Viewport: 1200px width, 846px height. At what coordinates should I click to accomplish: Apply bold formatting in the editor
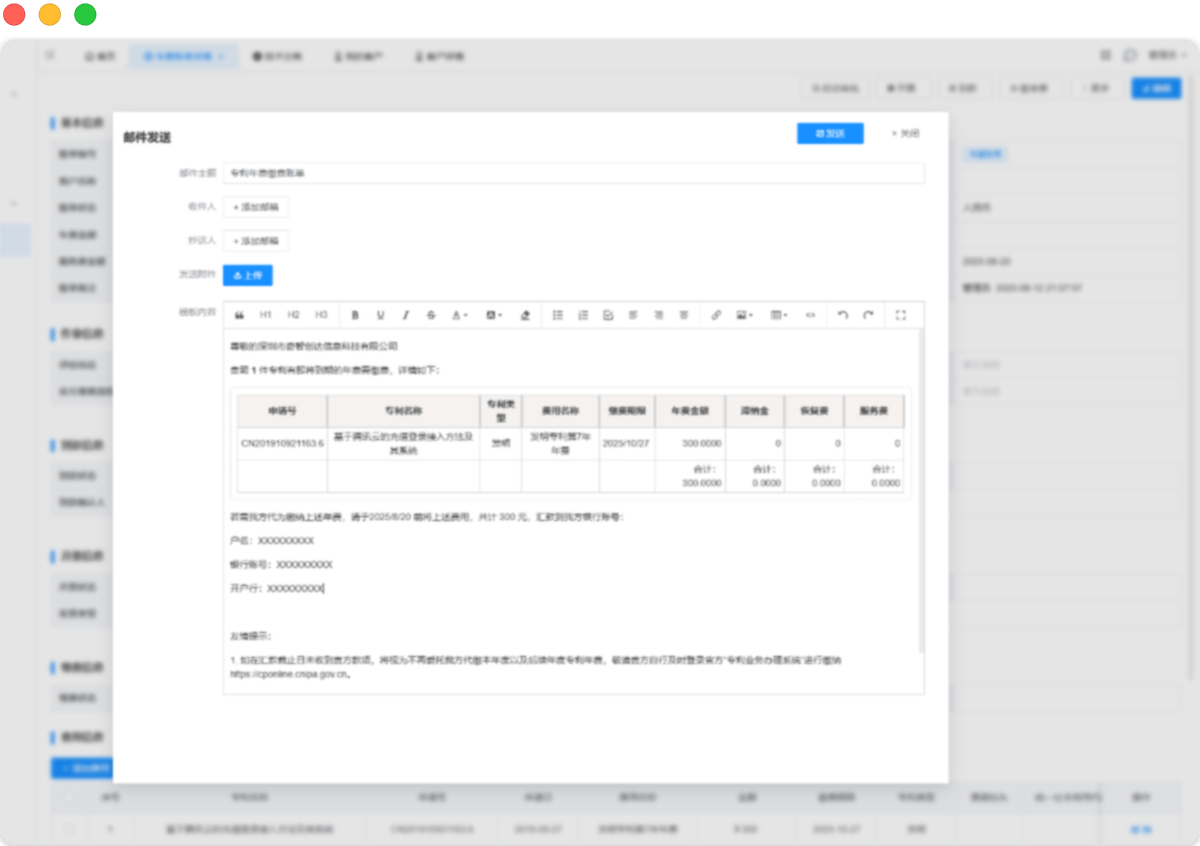tap(355, 315)
